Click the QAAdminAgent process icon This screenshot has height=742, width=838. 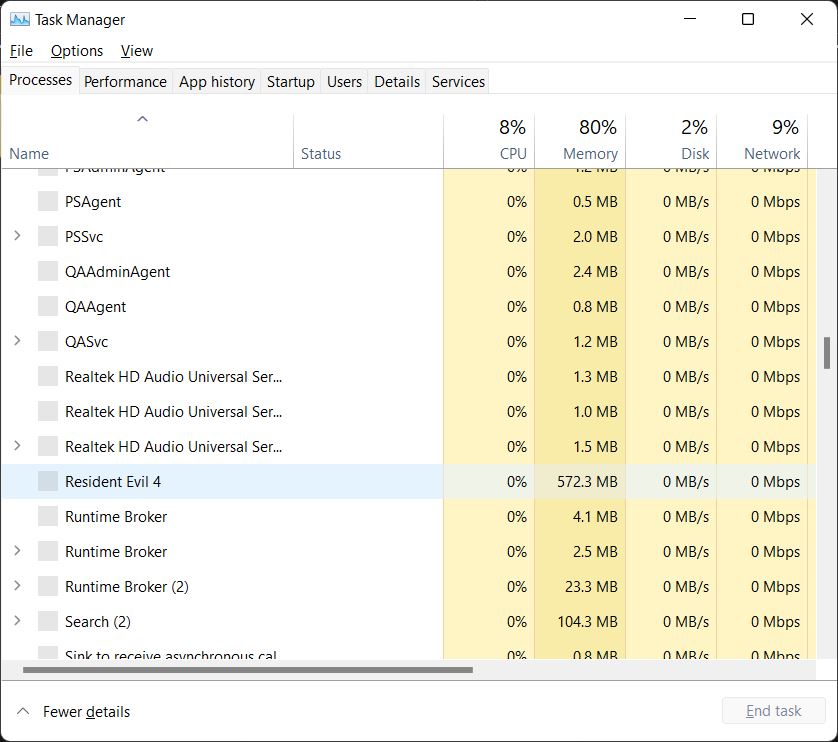[x=48, y=272]
